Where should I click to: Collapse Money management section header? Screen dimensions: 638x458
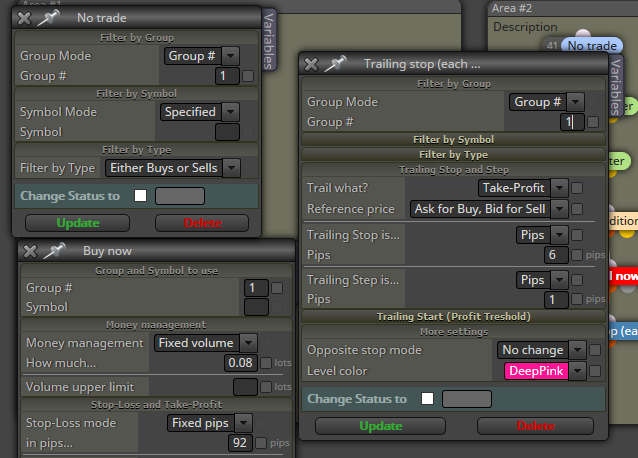156,325
